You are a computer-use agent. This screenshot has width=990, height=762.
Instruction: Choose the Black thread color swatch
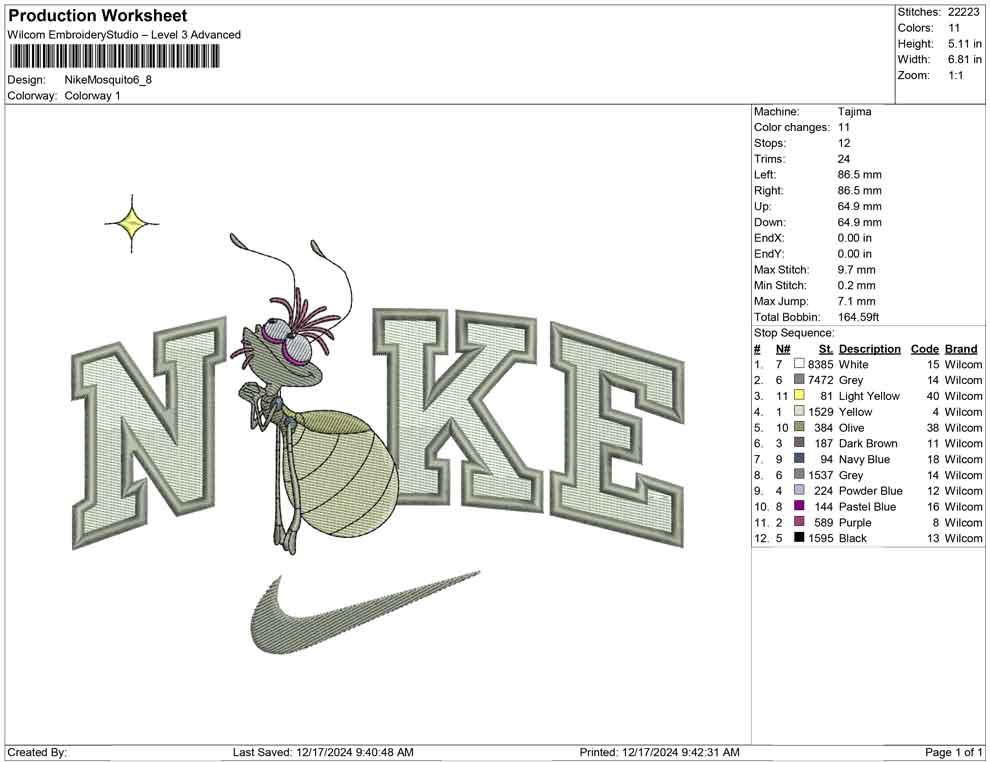pos(799,537)
